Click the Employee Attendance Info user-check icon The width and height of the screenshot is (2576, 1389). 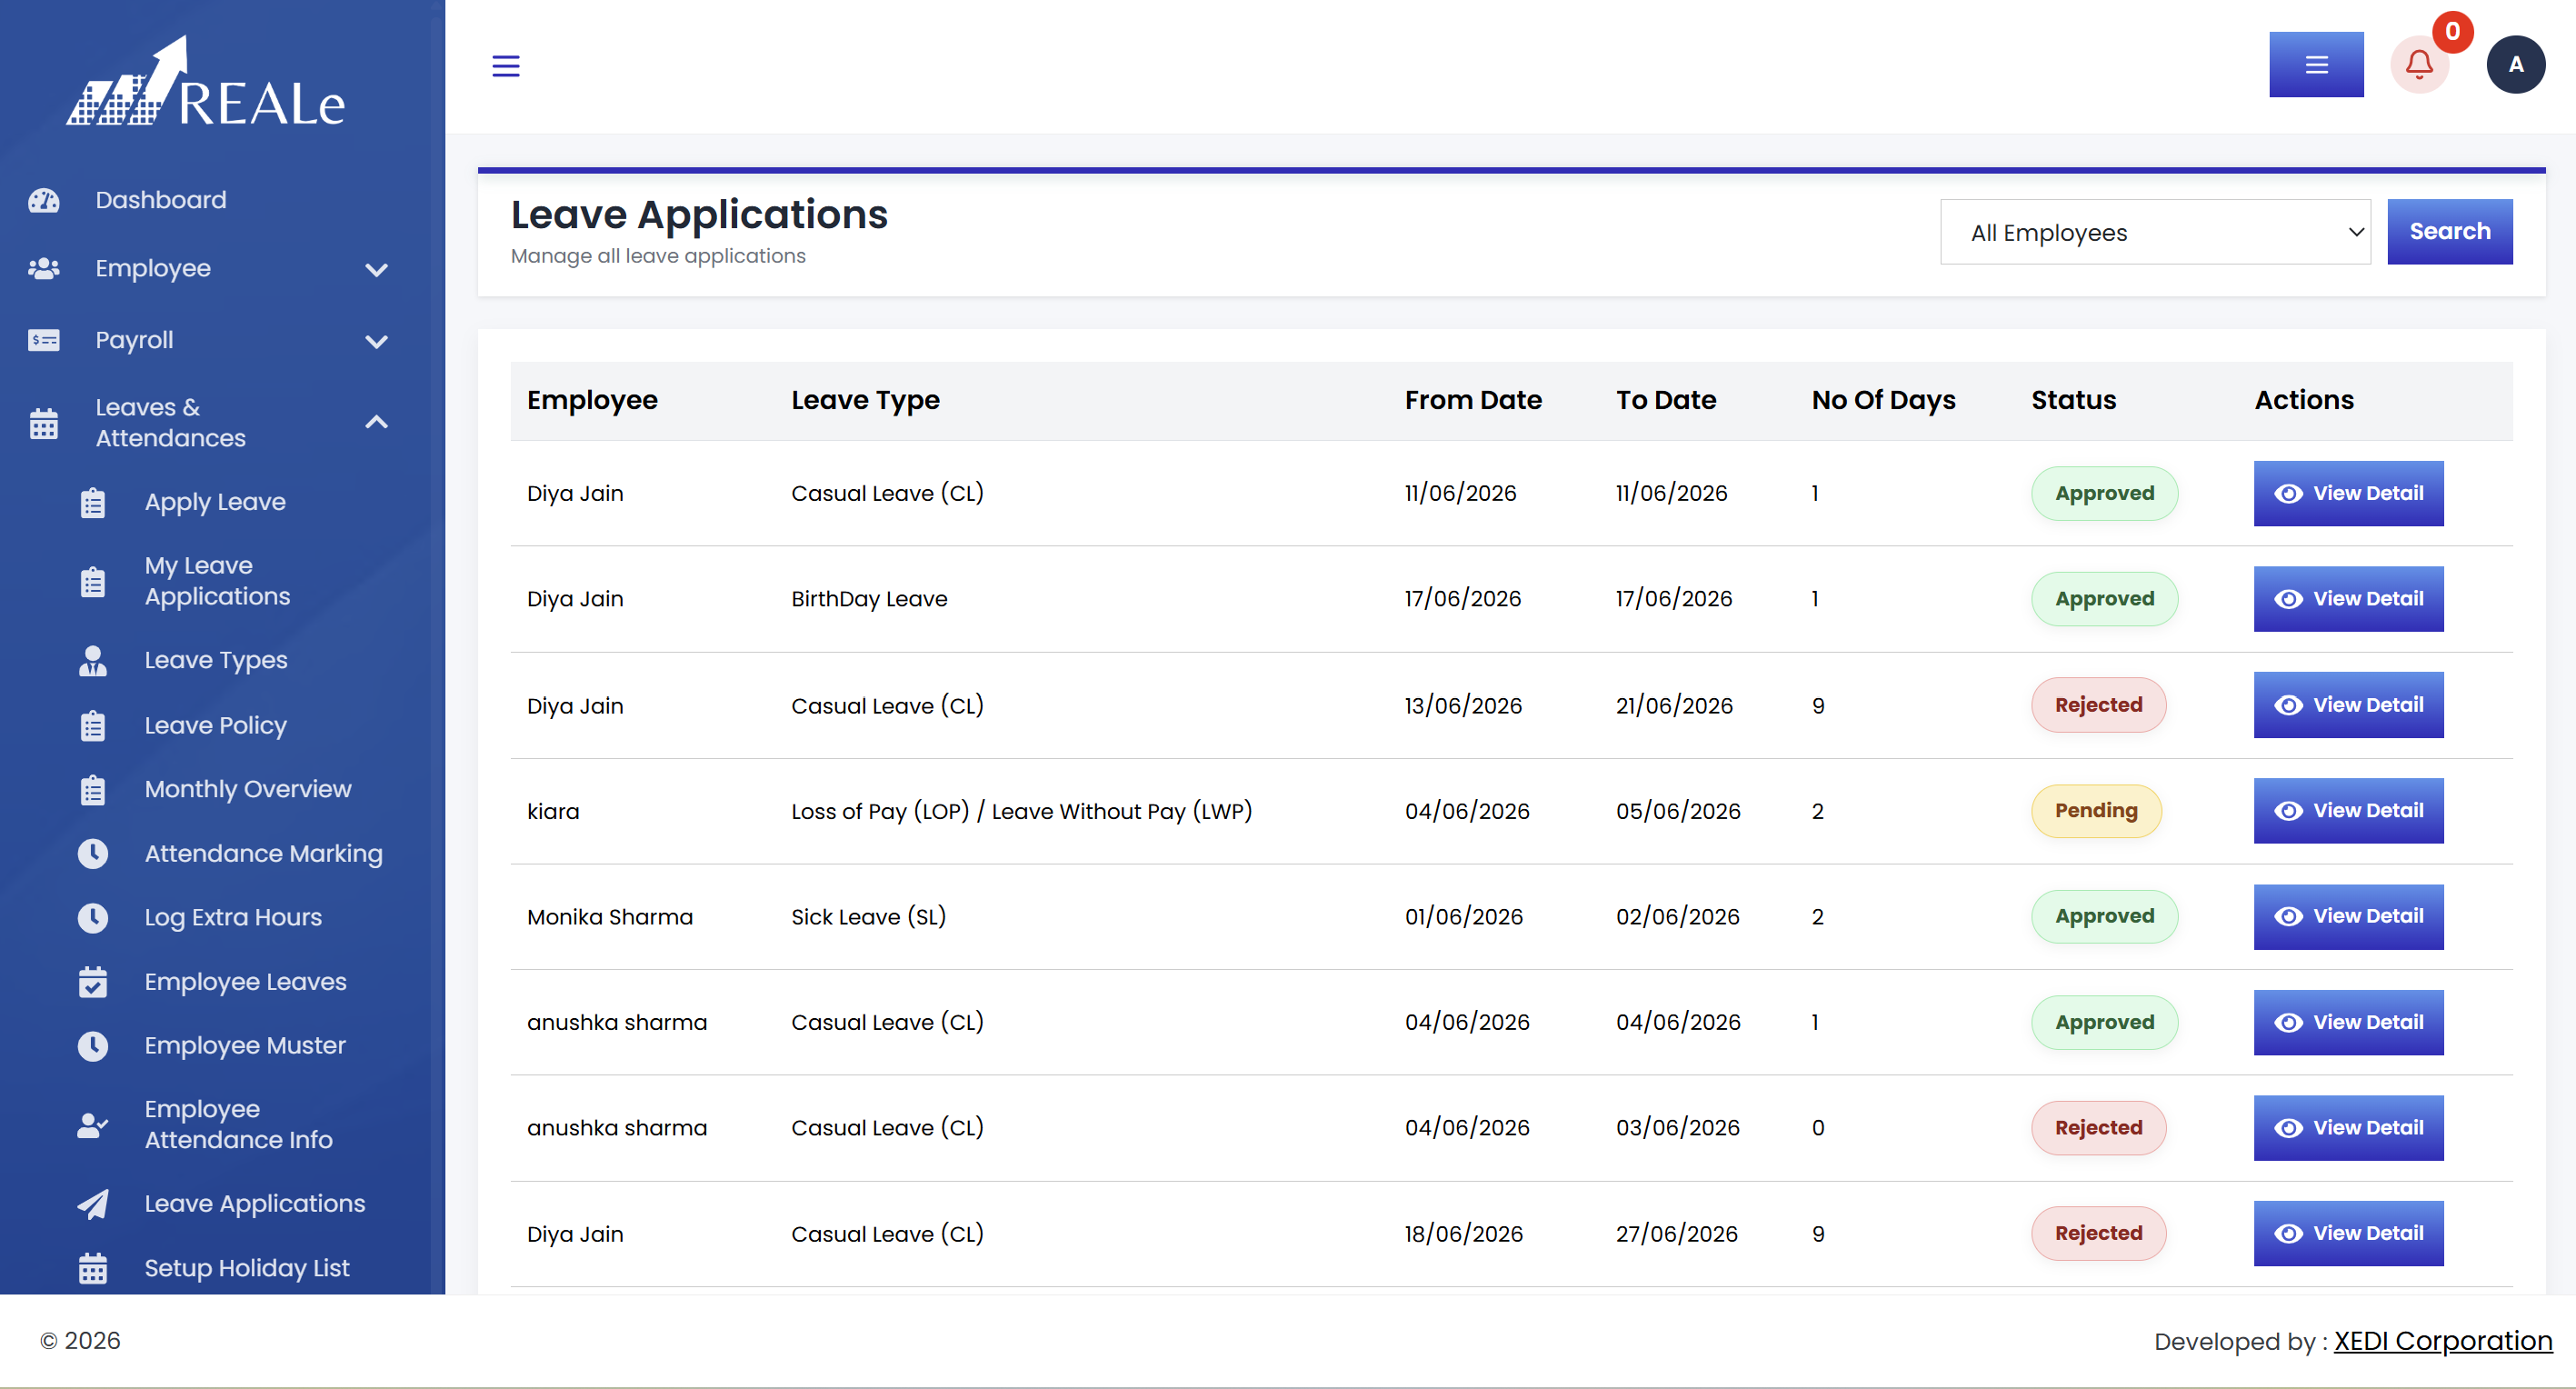(93, 1125)
